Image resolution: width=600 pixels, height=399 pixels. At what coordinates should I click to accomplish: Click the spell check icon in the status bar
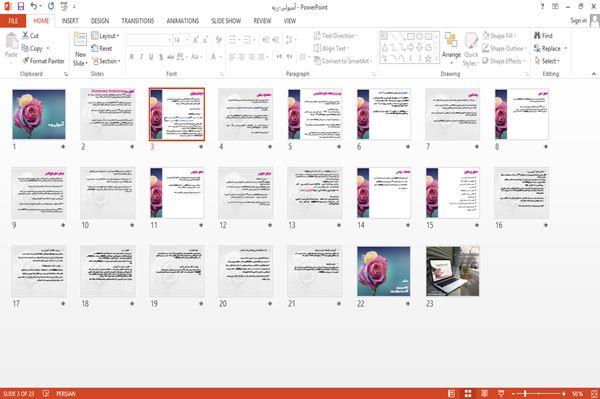pyautogui.click(x=46, y=393)
